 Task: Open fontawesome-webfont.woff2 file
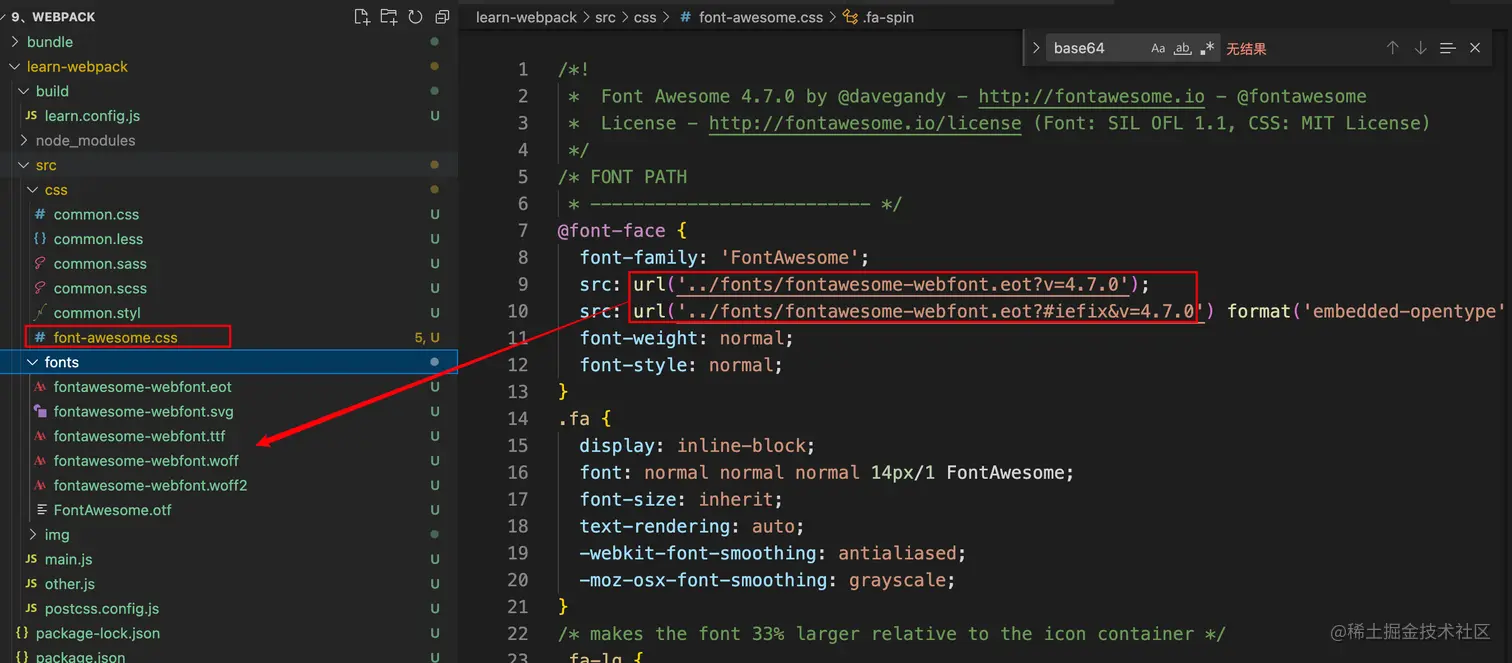(150, 485)
